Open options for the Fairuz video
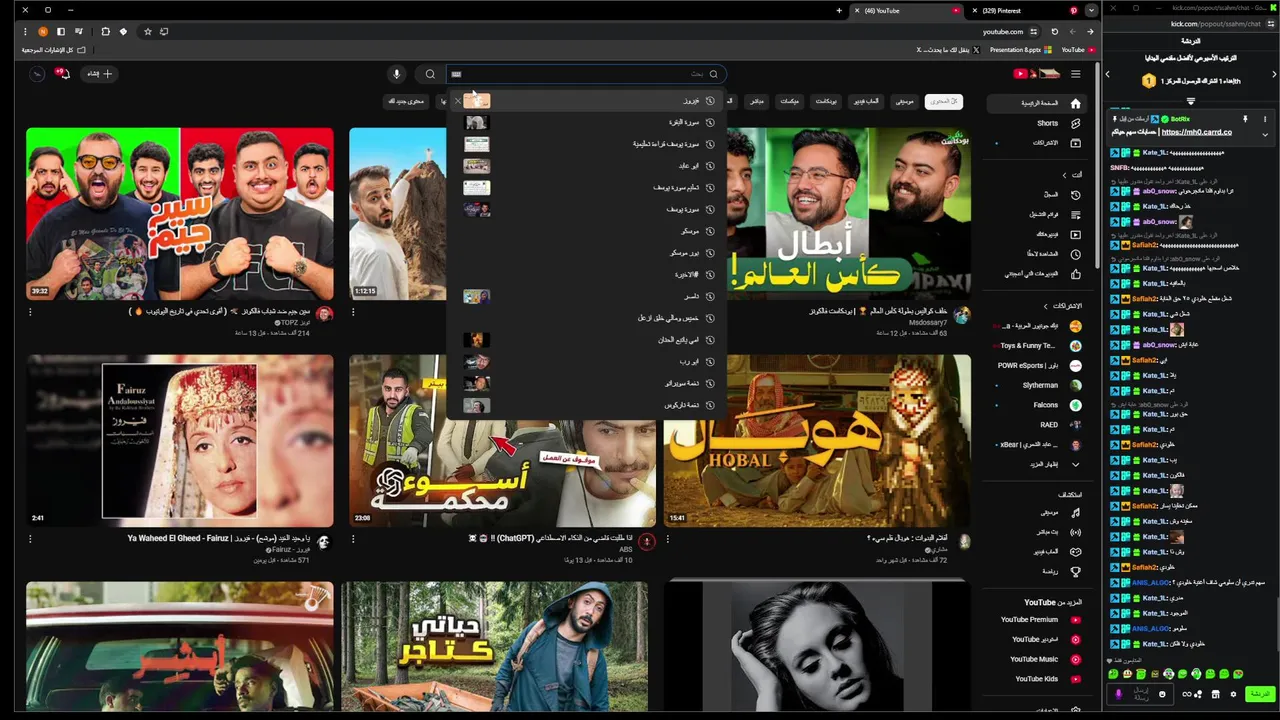The image size is (1280, 720). point(30,539)
